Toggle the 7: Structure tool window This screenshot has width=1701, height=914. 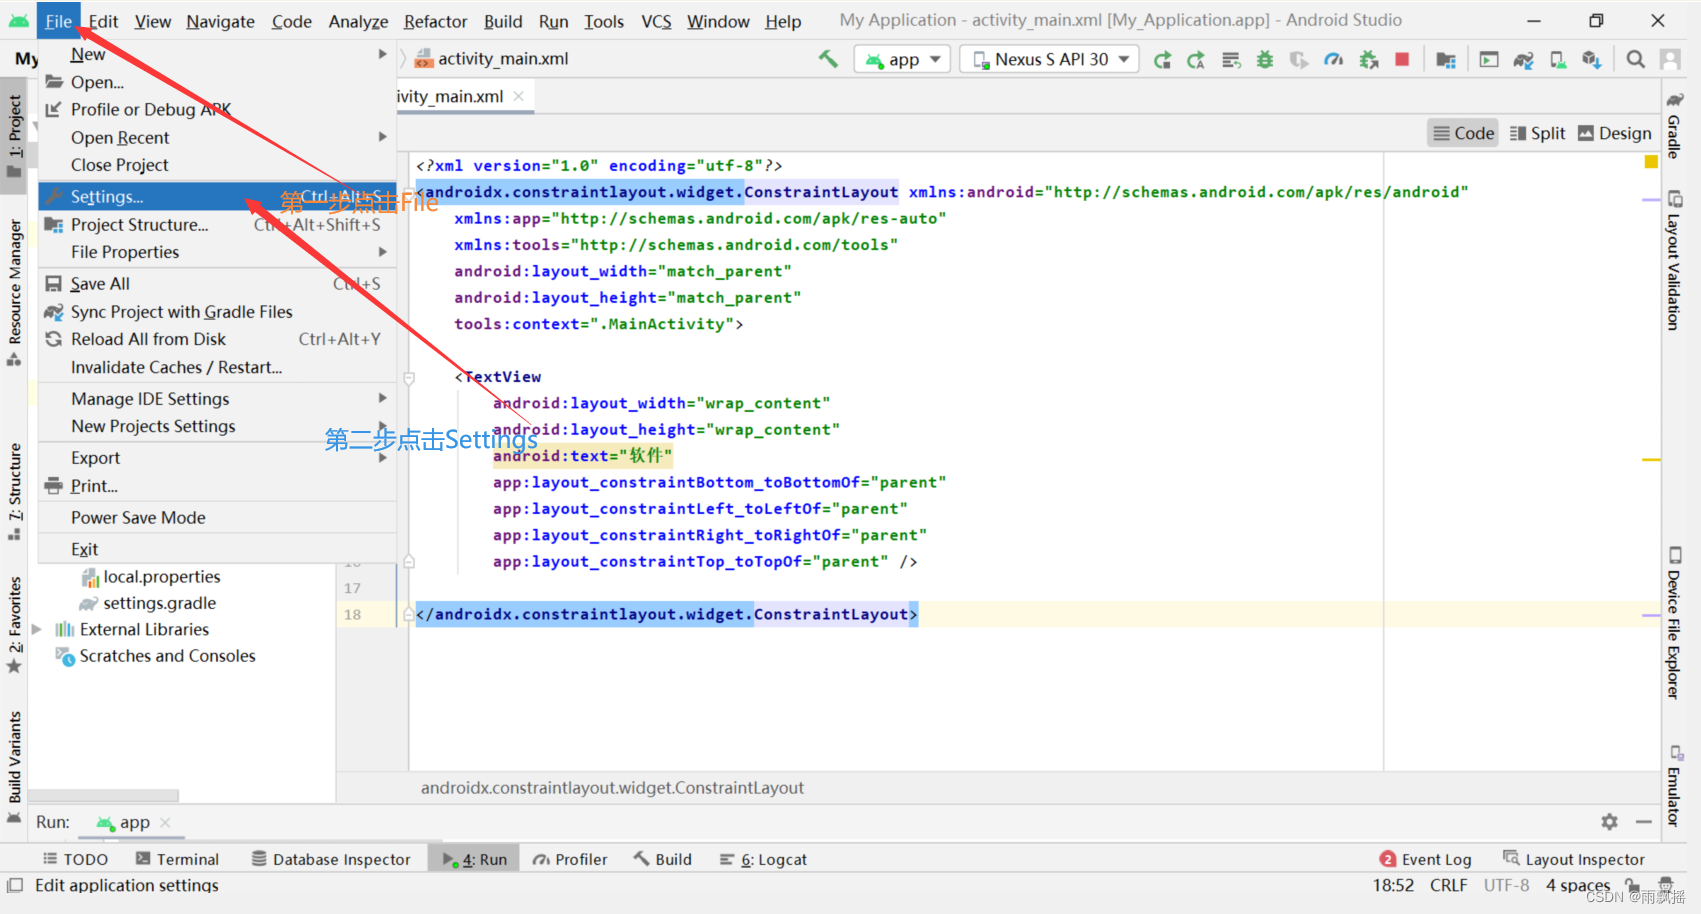[x=14, y=492]
